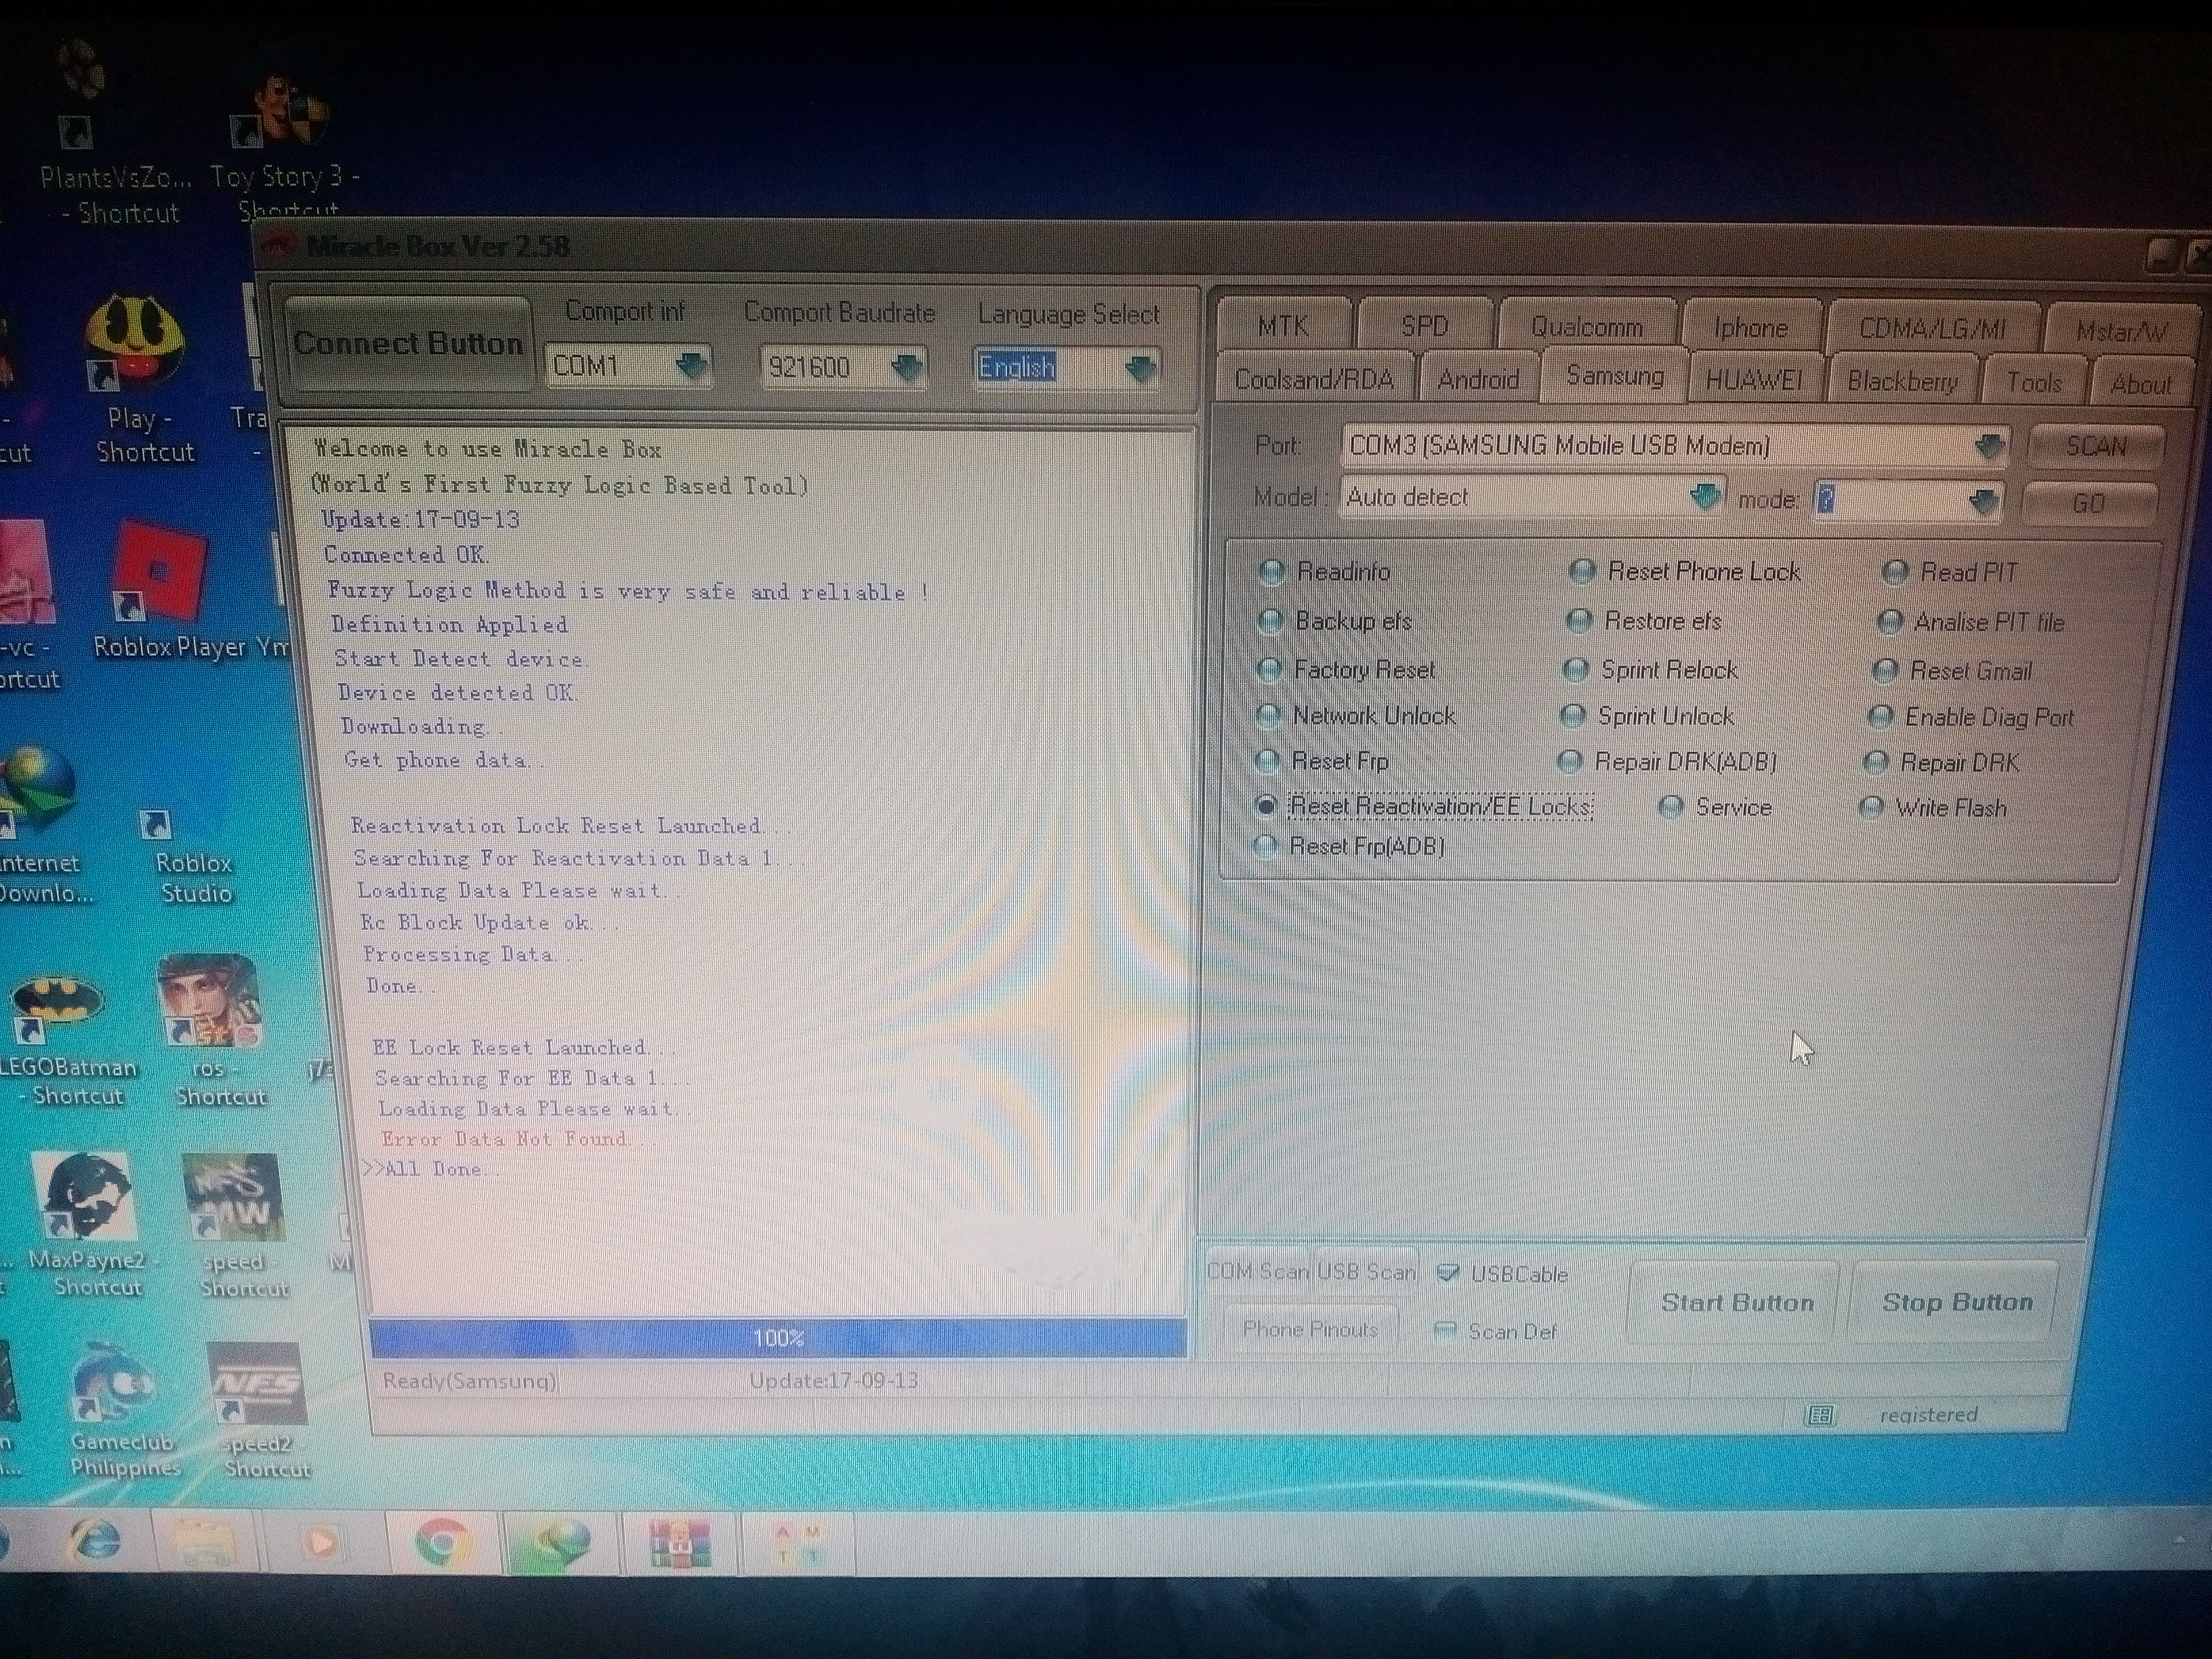Image resolution: width=2212 pixels, height=1659 pixels.
Task: Switch to the Qualcomm tab
Action: click(x=1587, y=327)
